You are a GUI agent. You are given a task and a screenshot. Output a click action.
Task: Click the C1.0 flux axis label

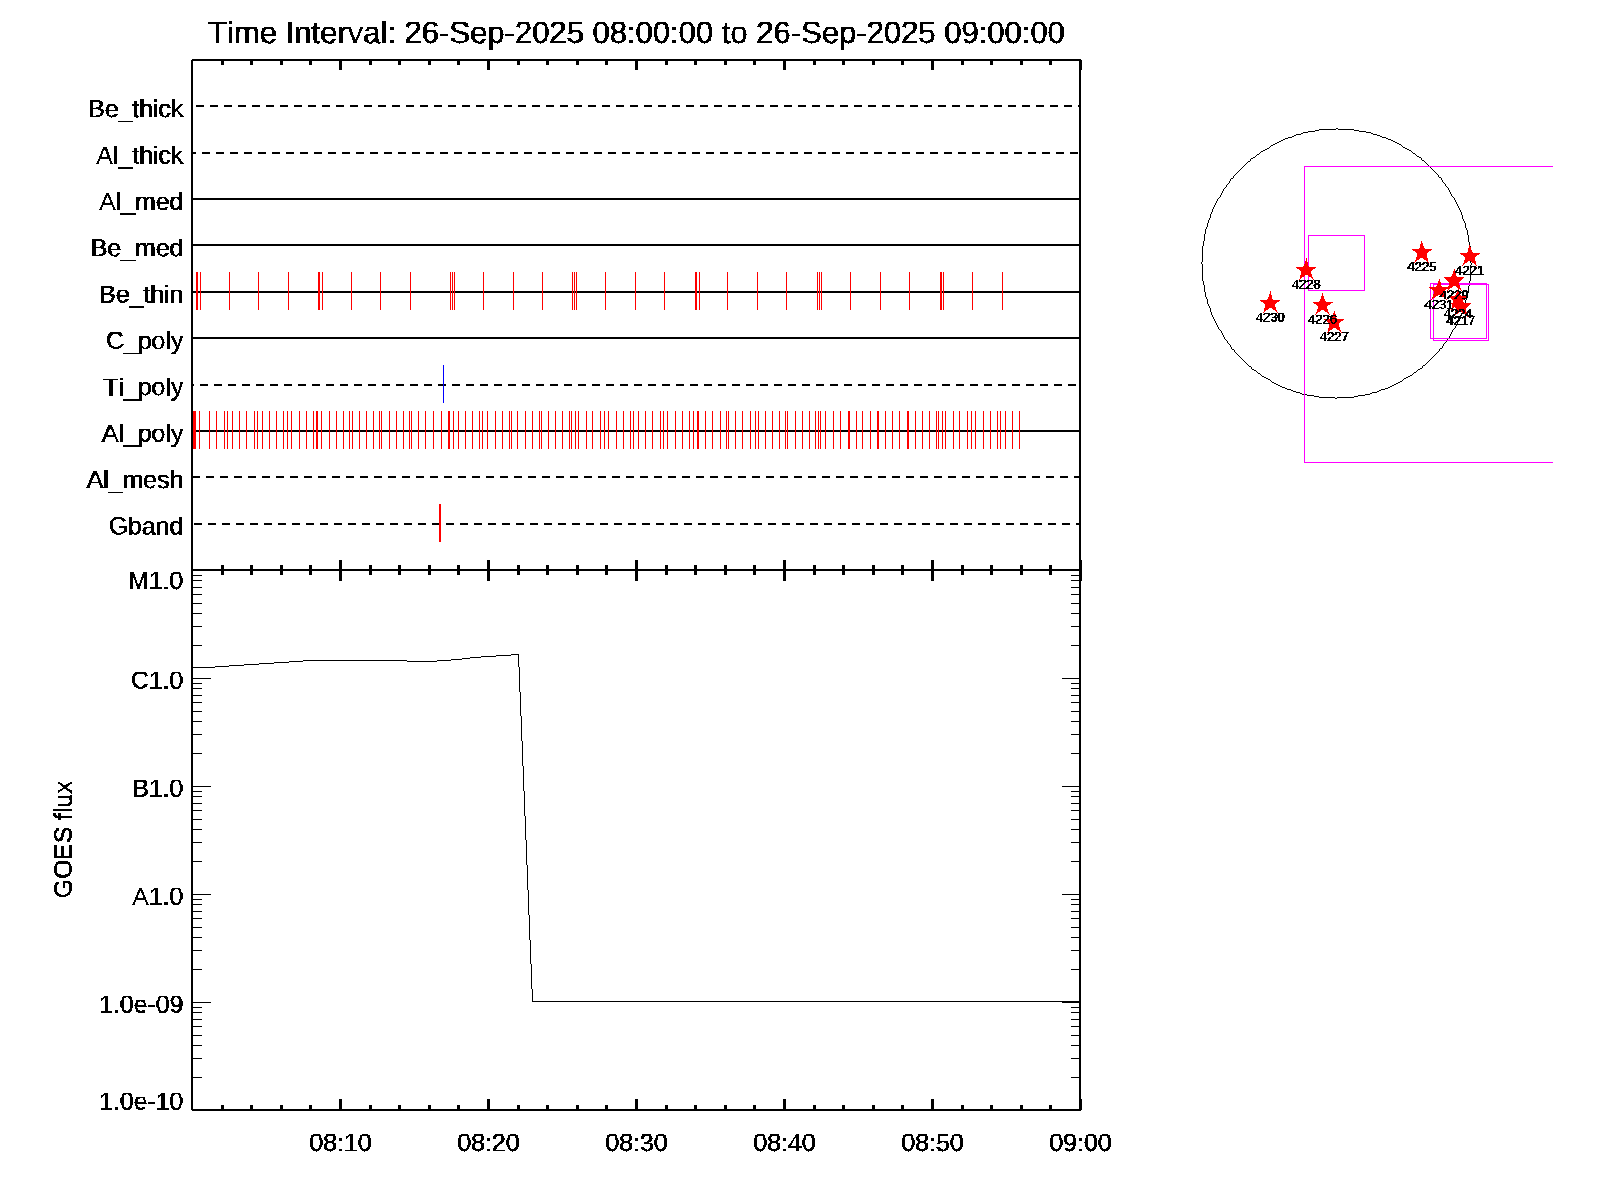coord(157,681)
